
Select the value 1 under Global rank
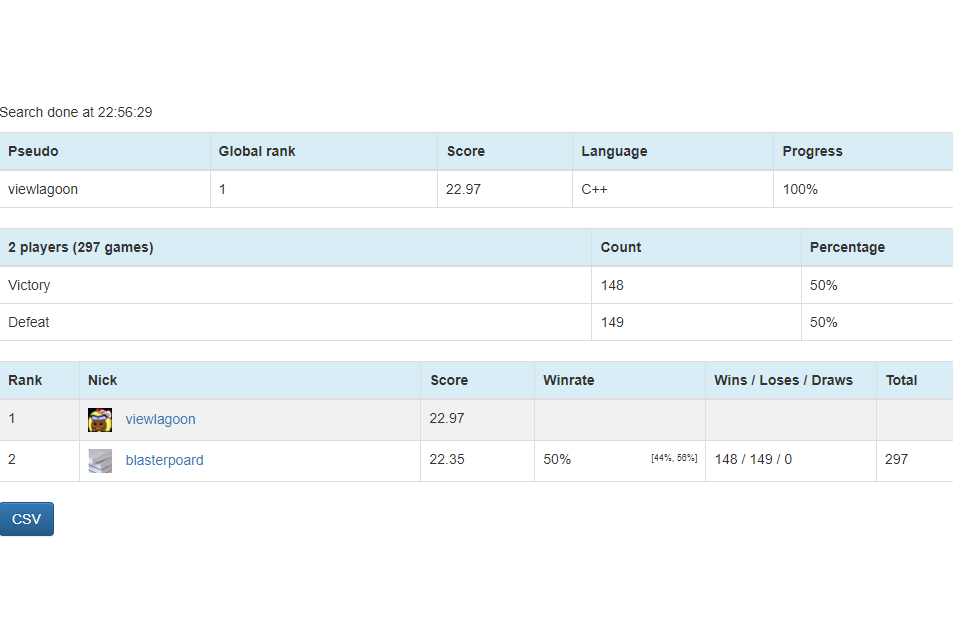tap(222, 189)
